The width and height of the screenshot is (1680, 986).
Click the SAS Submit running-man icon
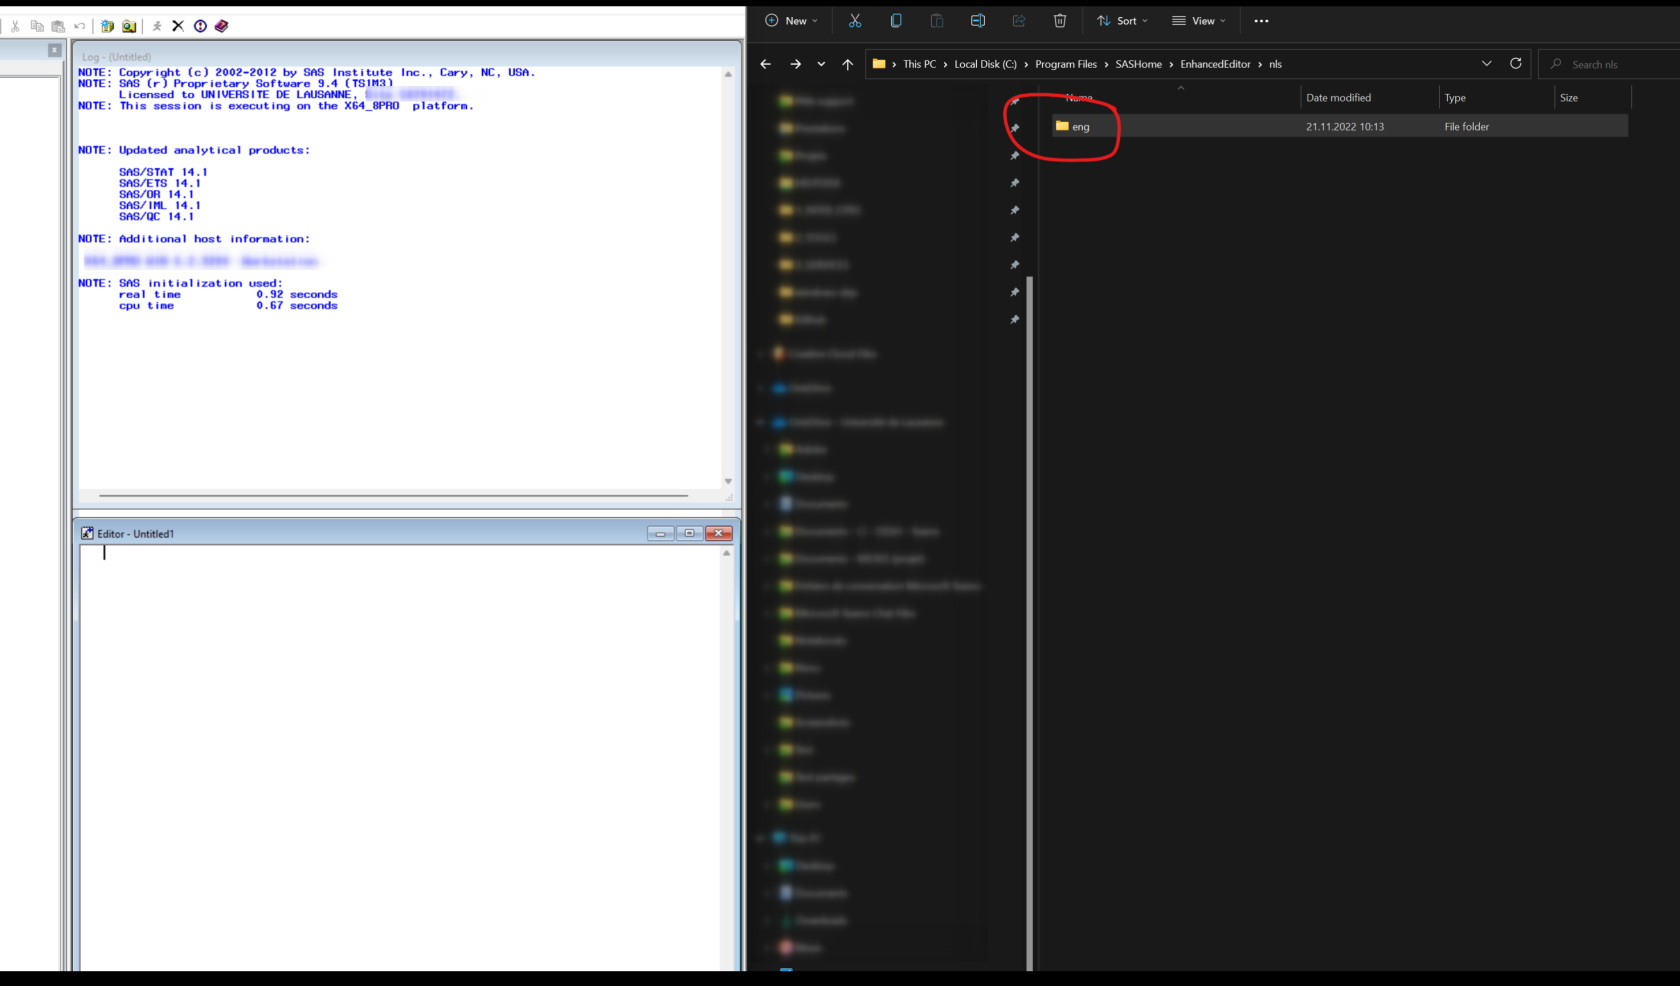(157, 26)
